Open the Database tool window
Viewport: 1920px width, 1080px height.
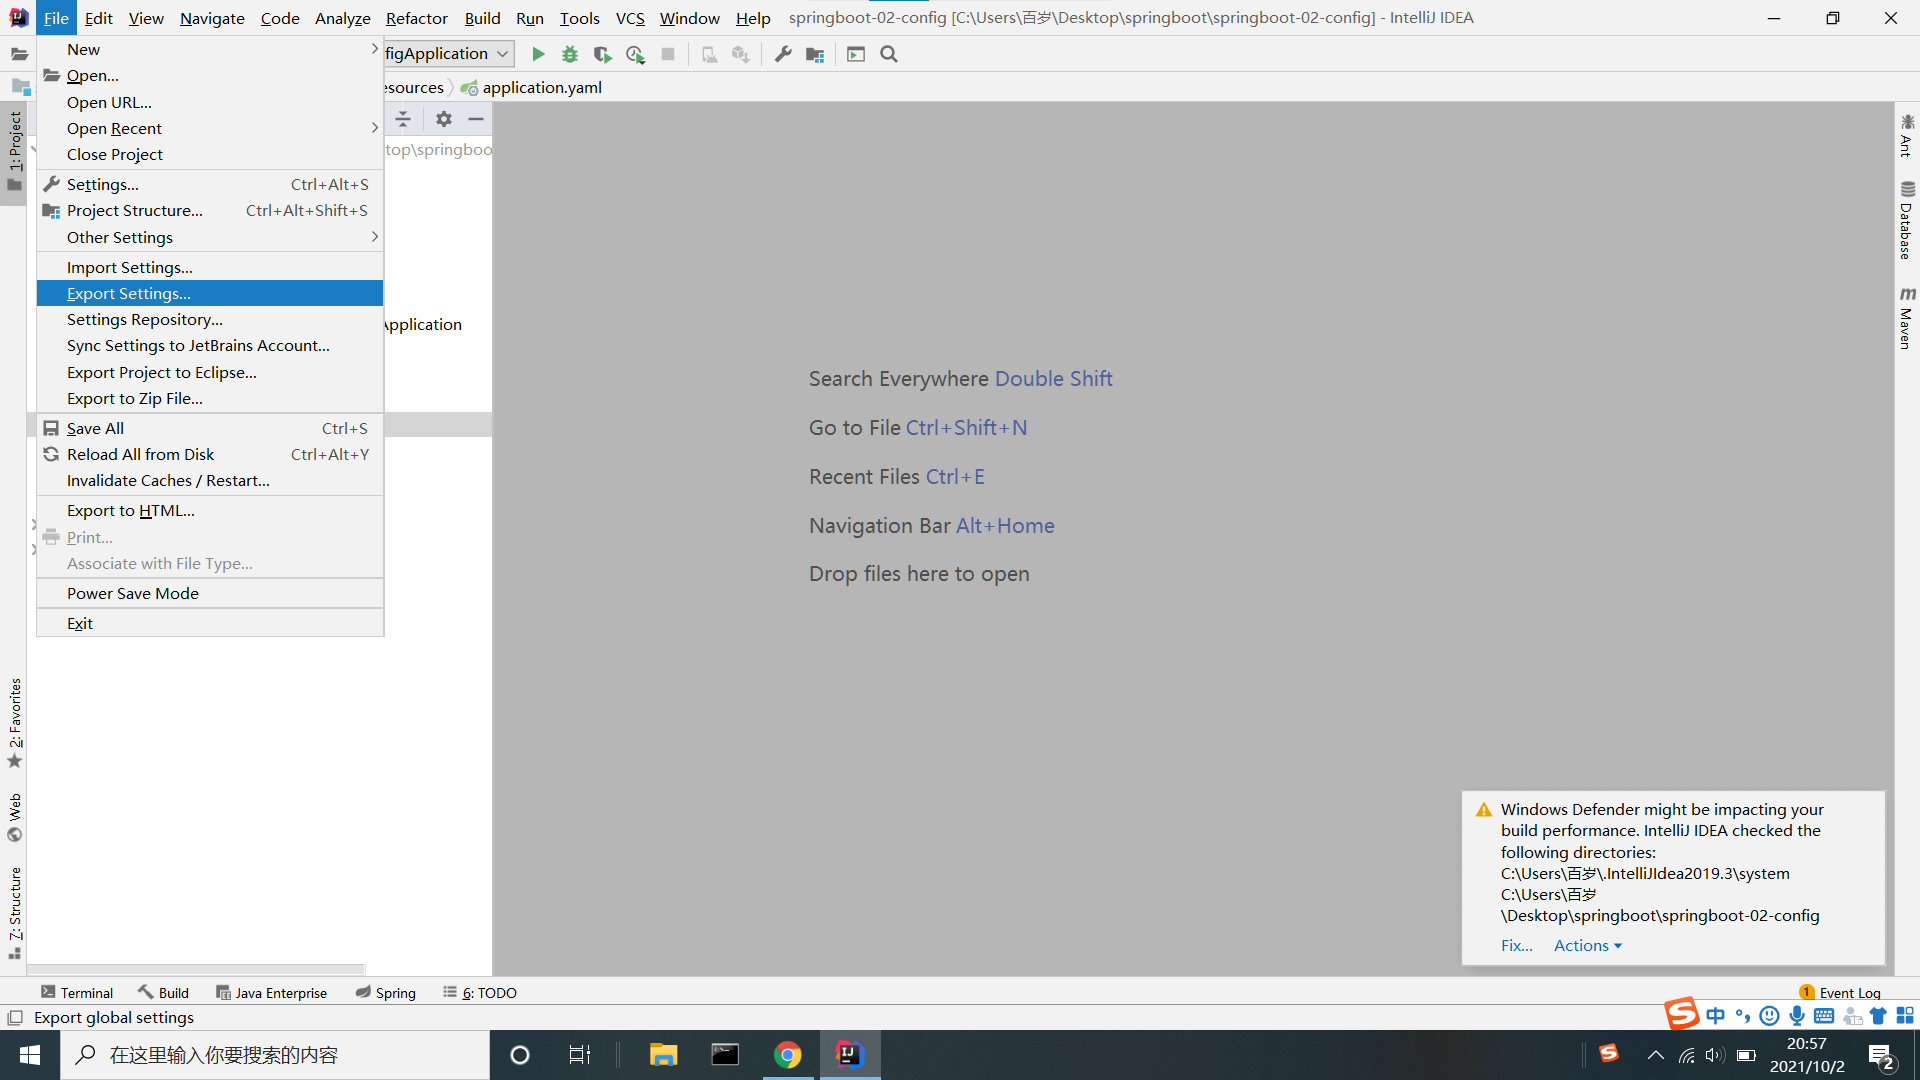(1907, 221)
